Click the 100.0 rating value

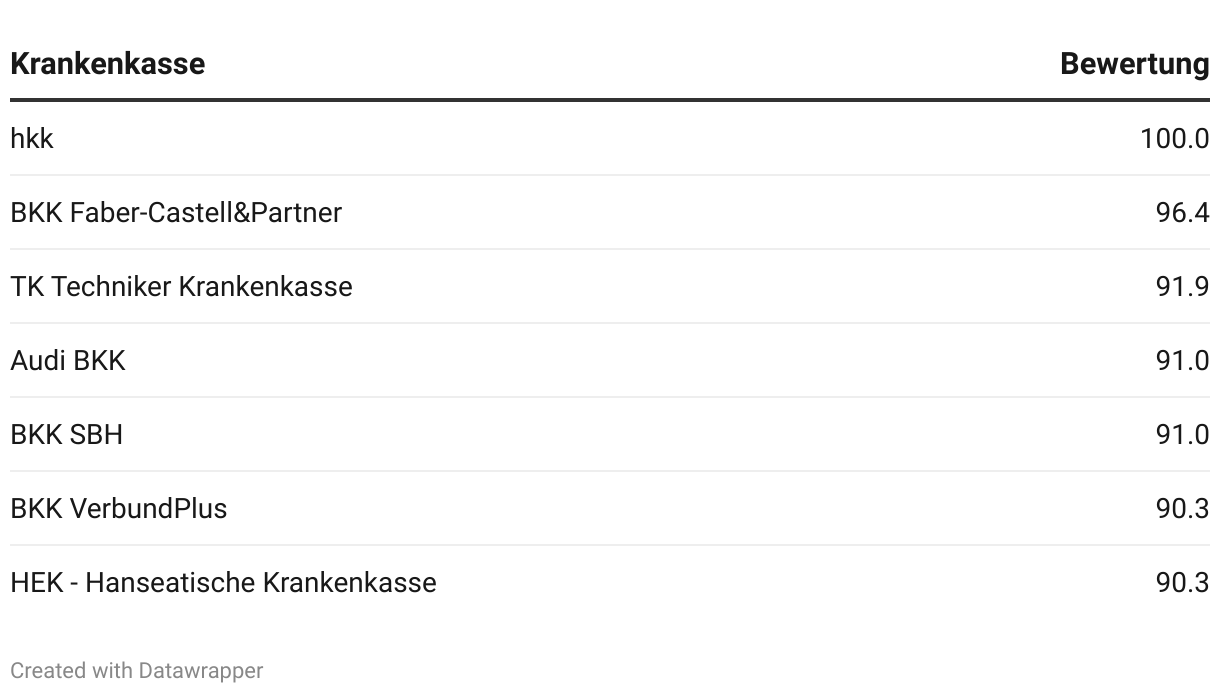(1174, 139)
